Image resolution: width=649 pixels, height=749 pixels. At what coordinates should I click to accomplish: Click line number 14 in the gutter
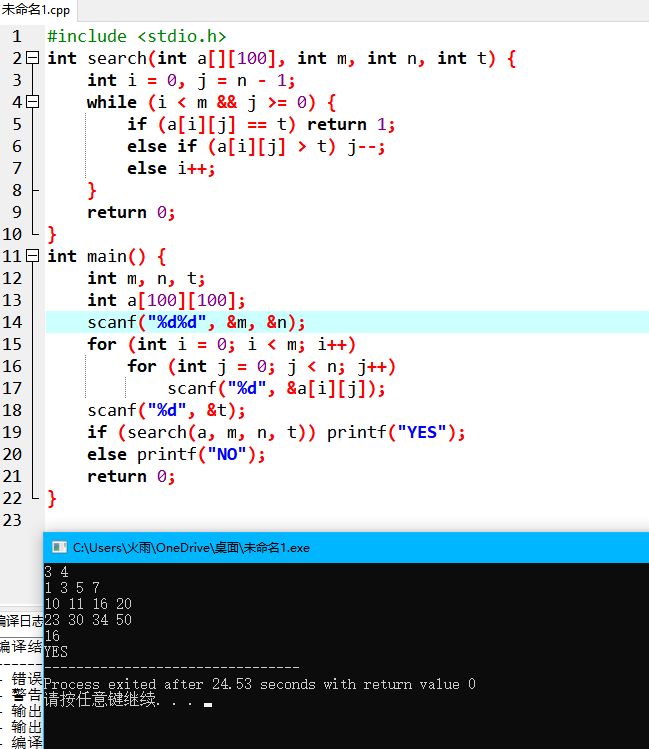pos(12,322)
